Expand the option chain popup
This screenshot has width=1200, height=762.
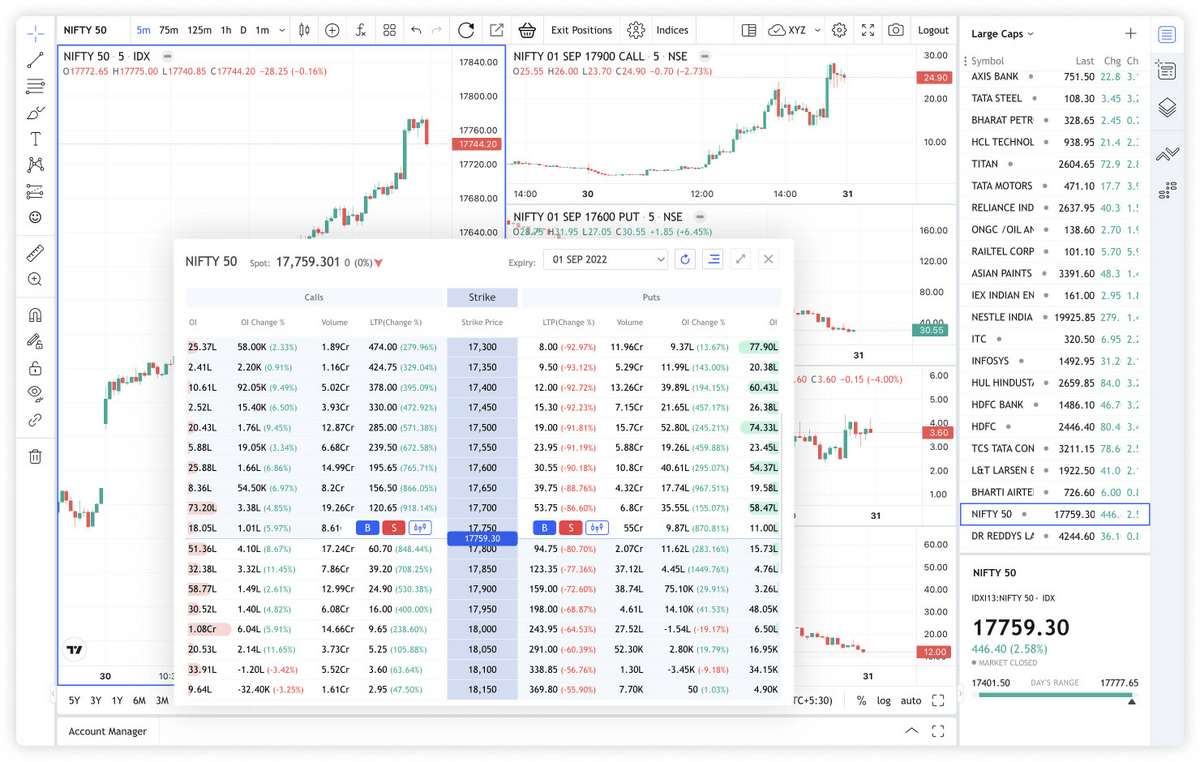coord(740,259)
